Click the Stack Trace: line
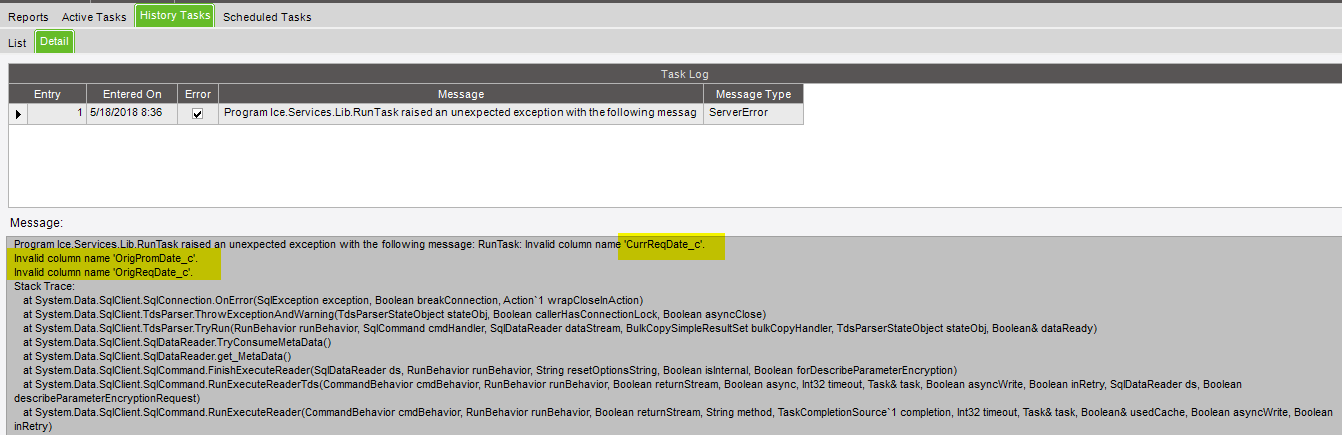 44,286
